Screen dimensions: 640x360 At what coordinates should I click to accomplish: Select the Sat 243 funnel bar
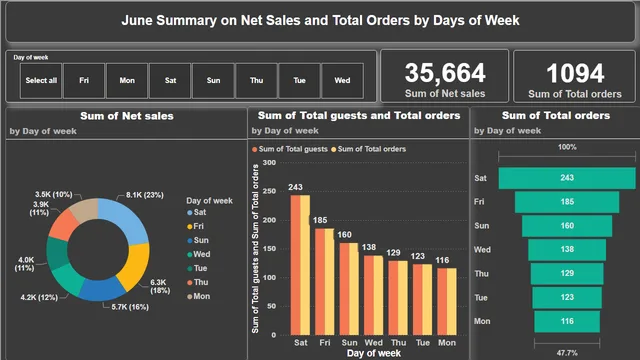[x=567, y=178]
